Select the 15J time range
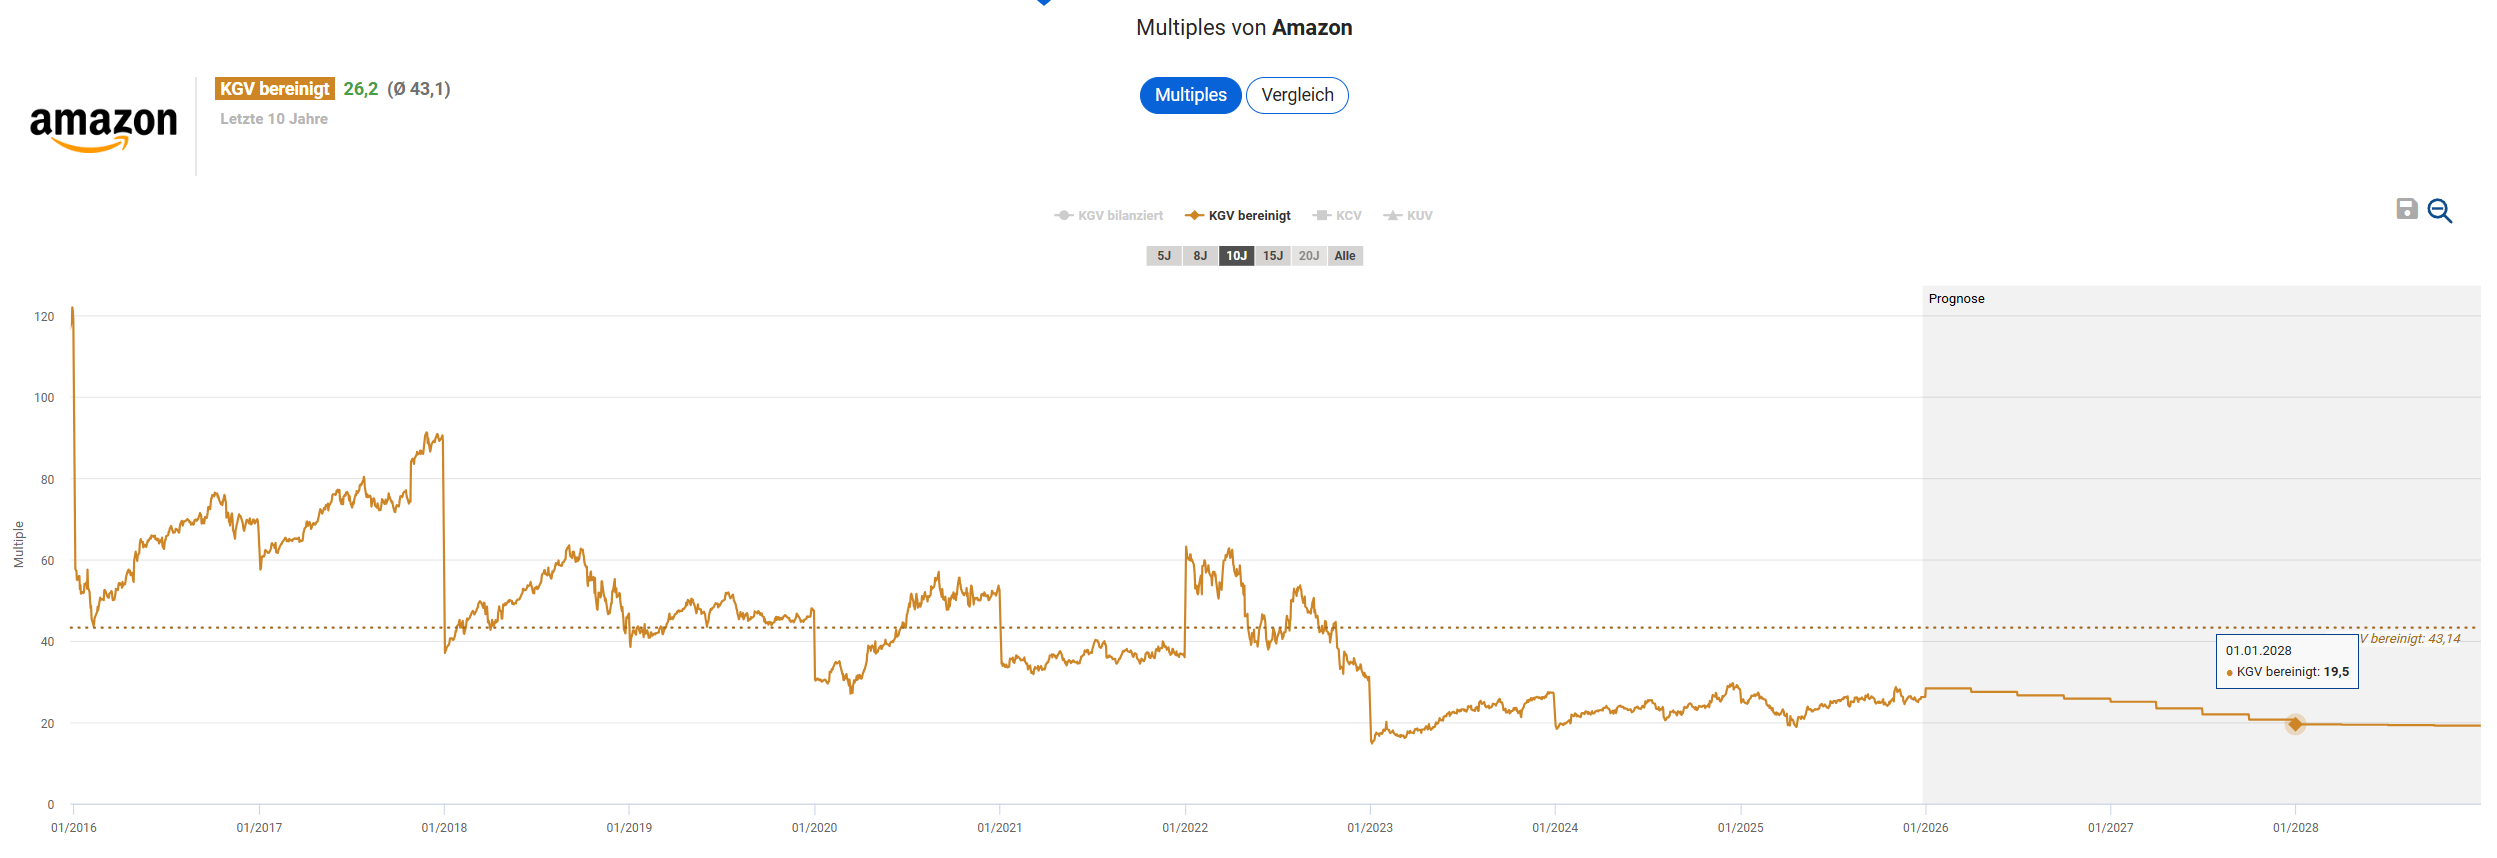Image resolution: width=2497 pixels, height=858 pixels. click(1273, 256)
